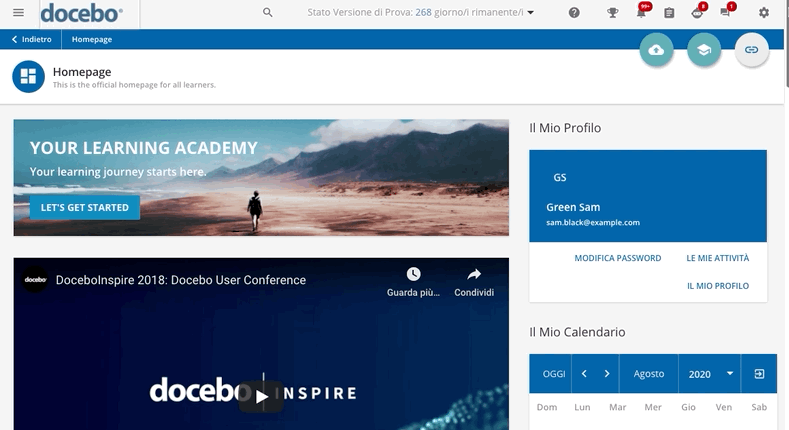789x430 pixels.
Task: Open the chat messages icon
Action: (726, 13)
